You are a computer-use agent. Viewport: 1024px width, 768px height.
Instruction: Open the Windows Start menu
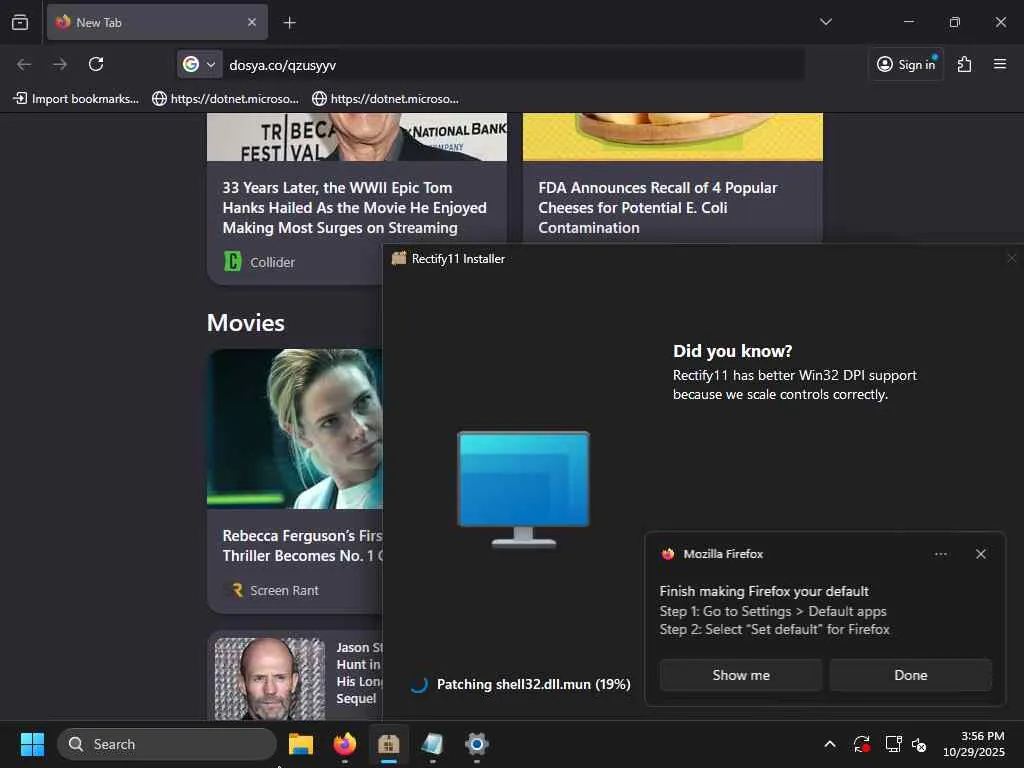(32, 744)
